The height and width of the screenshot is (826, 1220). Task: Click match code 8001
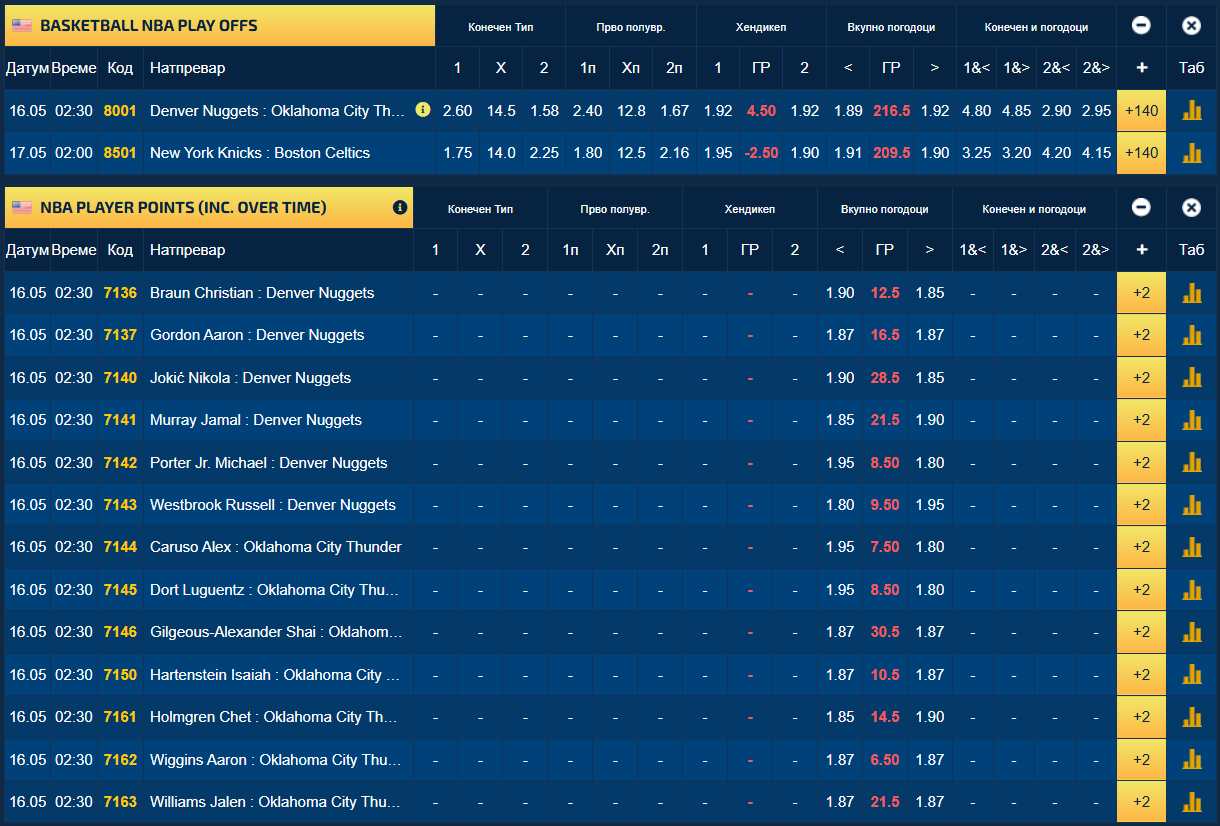pyautogui.click(x=120, y=111)
